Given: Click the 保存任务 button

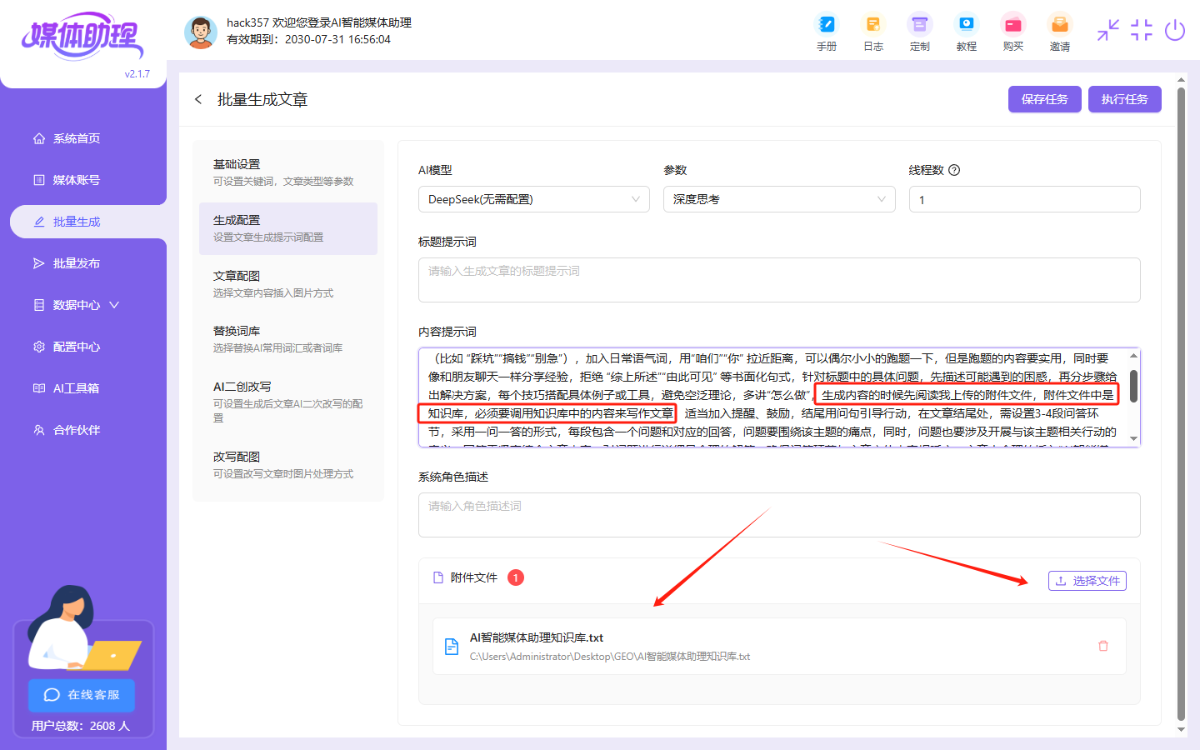Looking at the screenshot, I should point(1044,99).
